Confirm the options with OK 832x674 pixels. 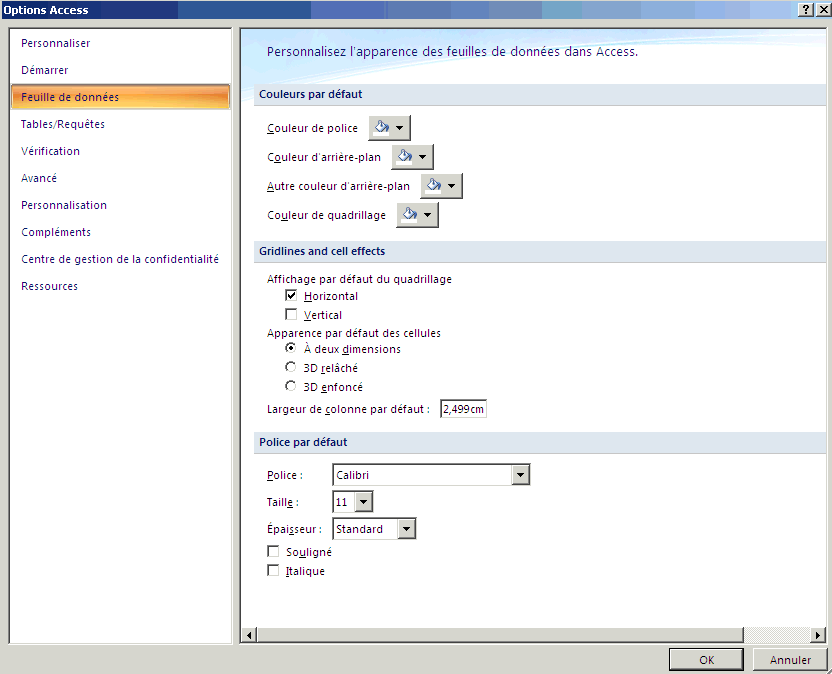[706, 660]
